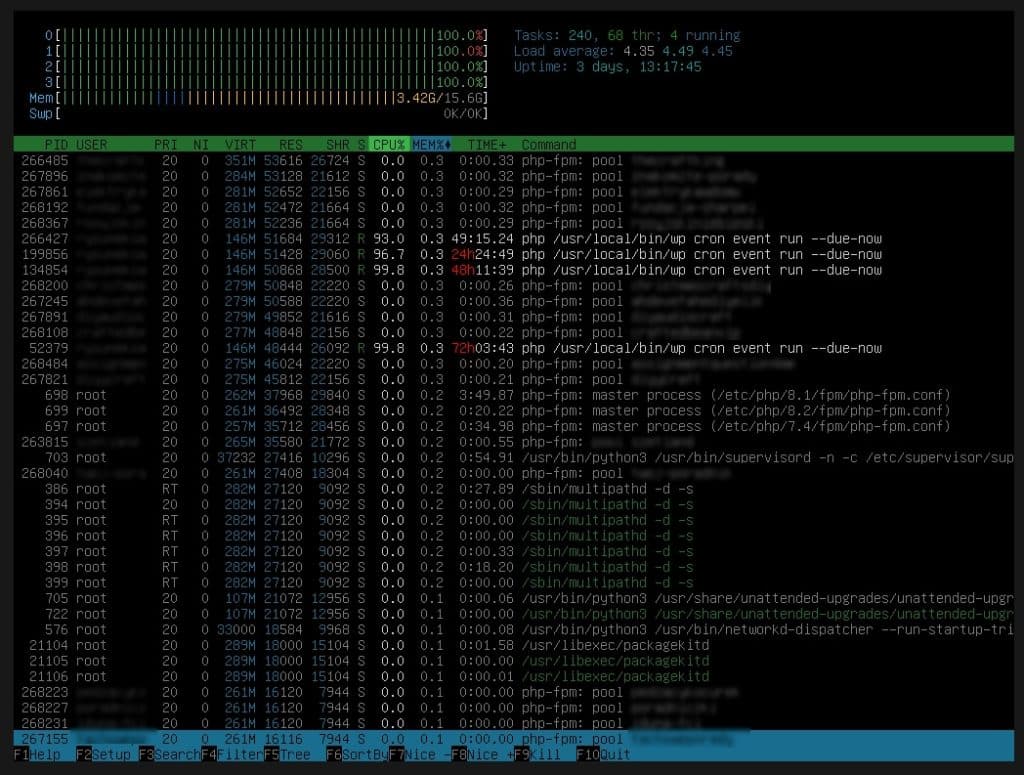This screenshot has height=775, width=1024.
Task: Open F2 Setup in htop footer
Action: click(103, 755)
